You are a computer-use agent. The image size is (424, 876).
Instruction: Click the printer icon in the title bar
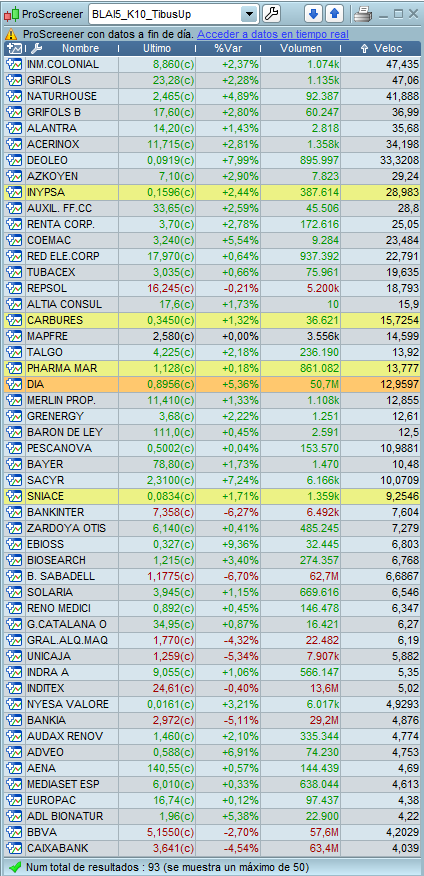(x=363, y=13)
